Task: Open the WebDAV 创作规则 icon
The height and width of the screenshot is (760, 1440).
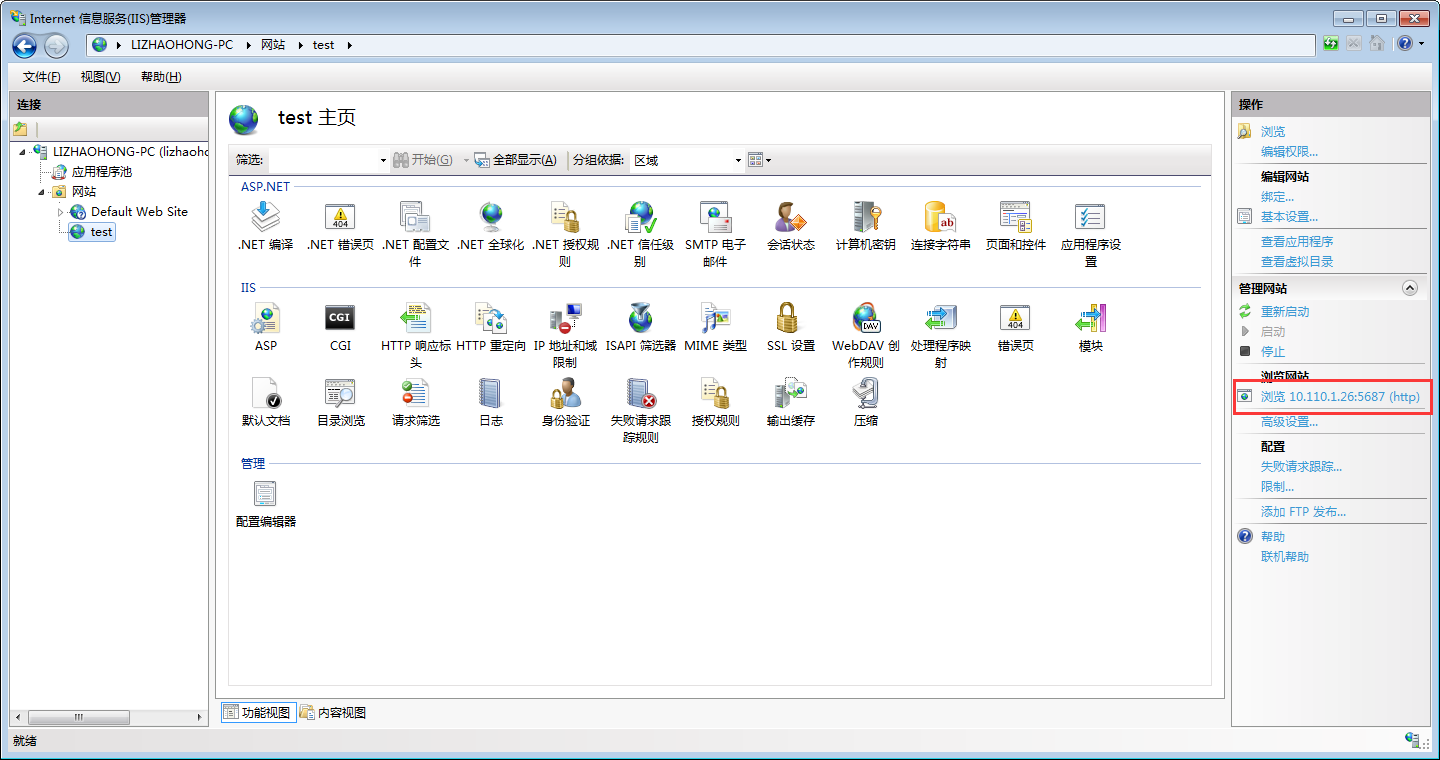Action: [865, 318]
